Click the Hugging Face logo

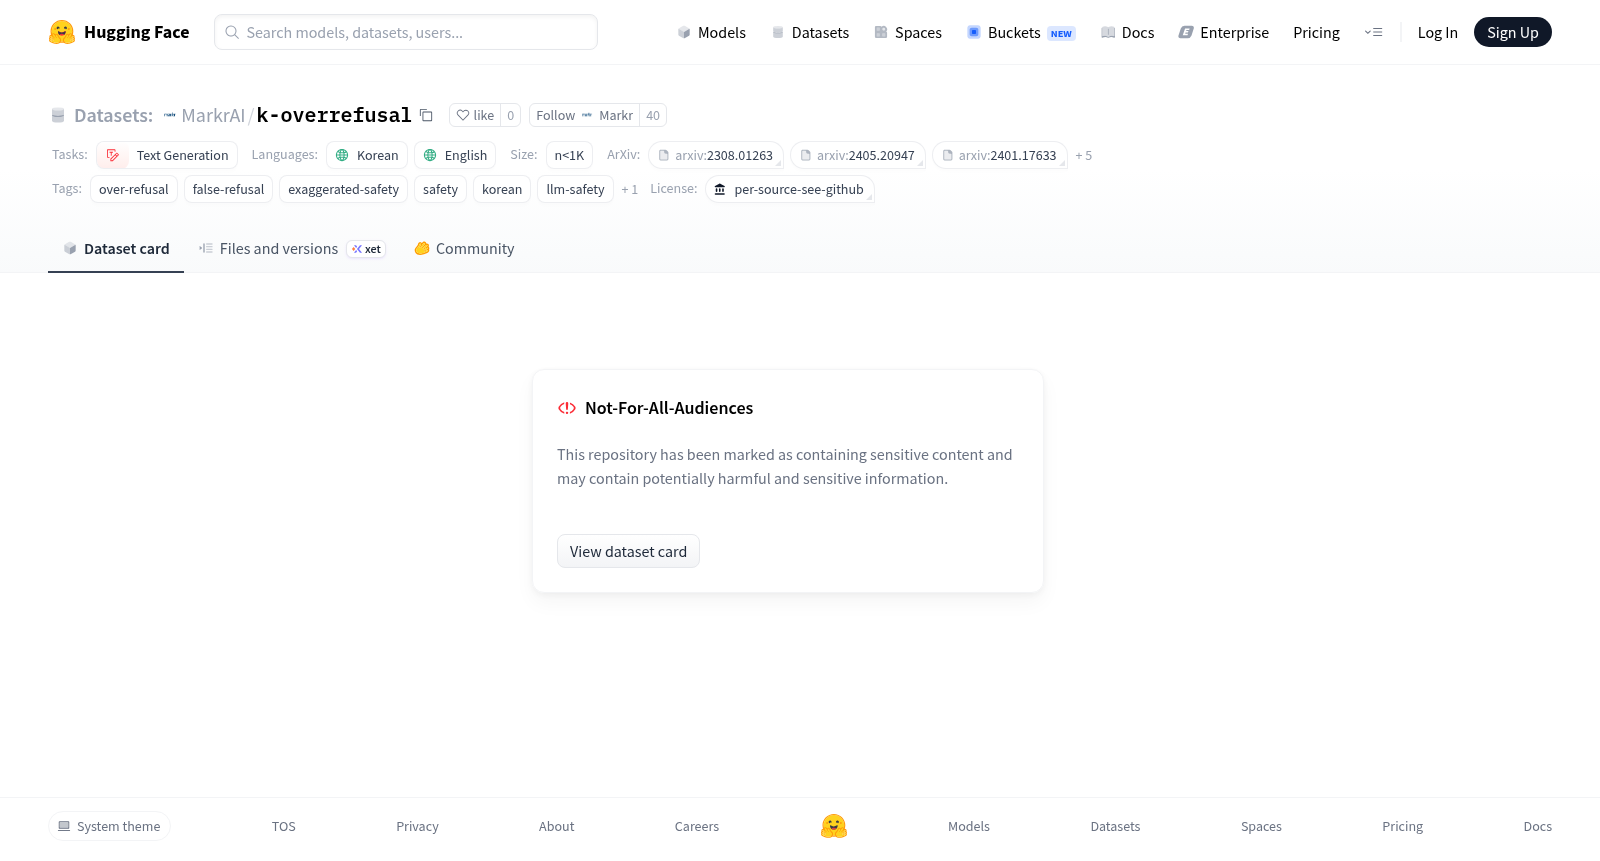click(x=119, y=32)
